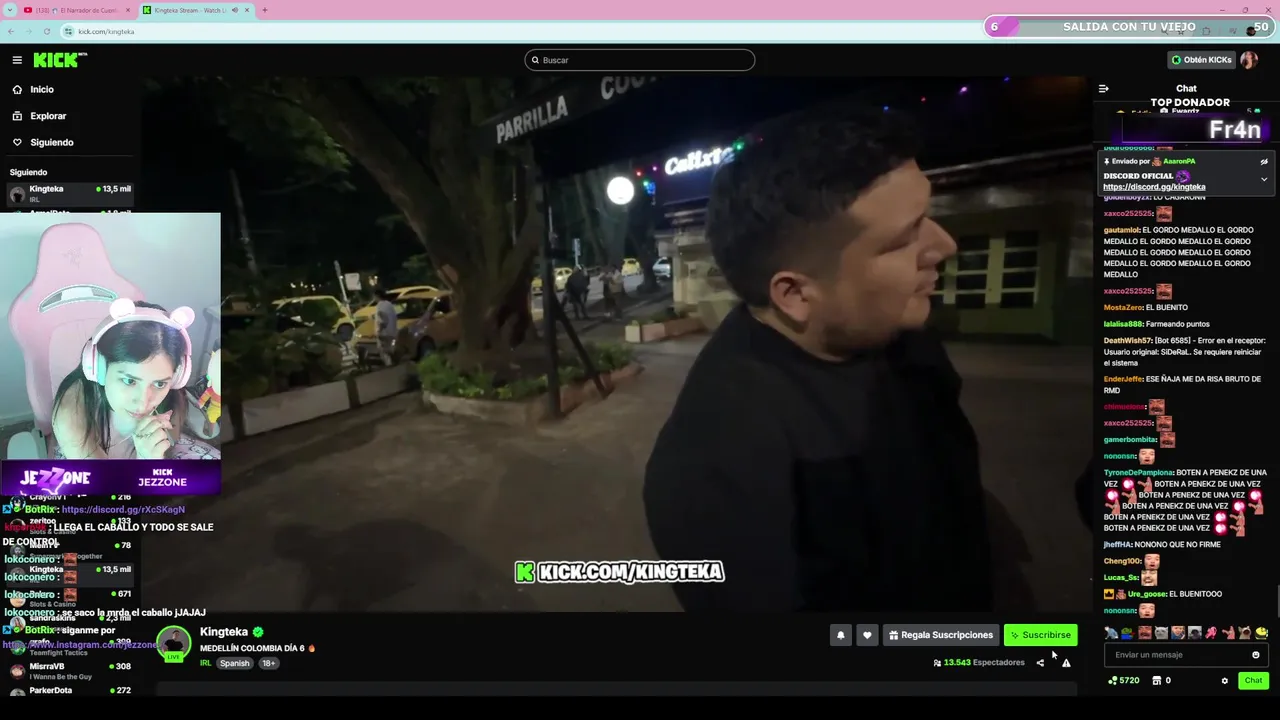Click the IRL category link
This screenshot has width=1280, height=720.
tap(205, 663)
